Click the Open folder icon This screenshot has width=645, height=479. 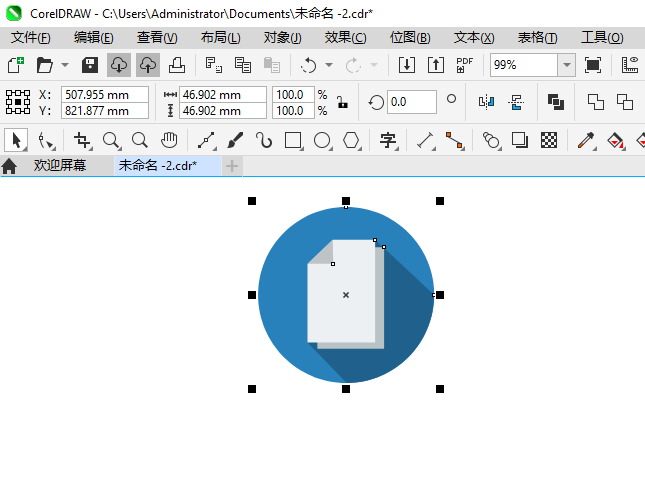pyautogui.click(x=44, y=65)
